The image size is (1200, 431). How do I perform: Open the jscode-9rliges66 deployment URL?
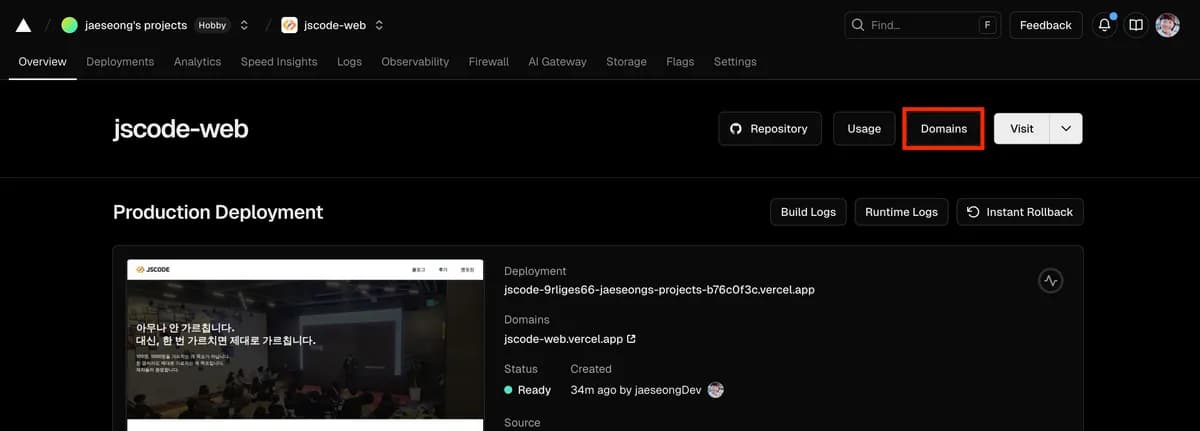pyautogui.click(x=659, y=290)
